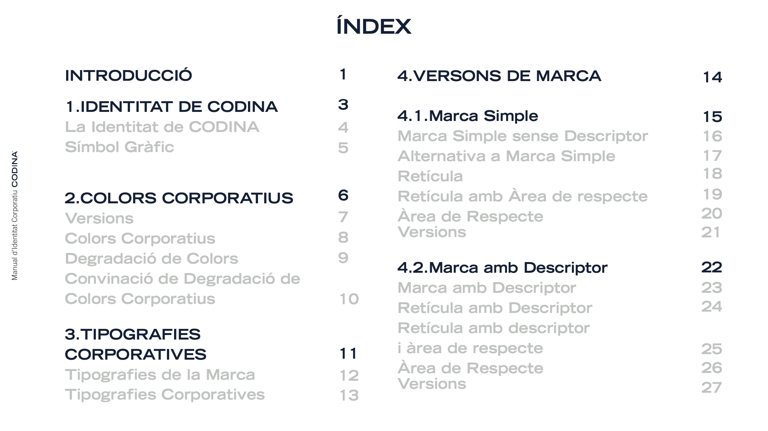Viewport: 768px width, 431px height.
Task: Go to Tipografies Corporatives page 13 entry
Action: pos(165,394)
